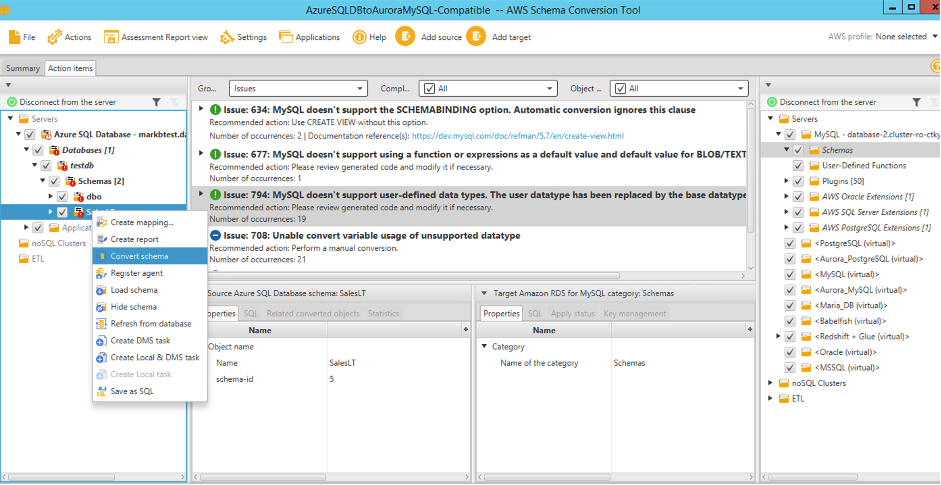Click the issues list vertical scrollbar
The height and width of the screenshot is (485, 941).
750,168
